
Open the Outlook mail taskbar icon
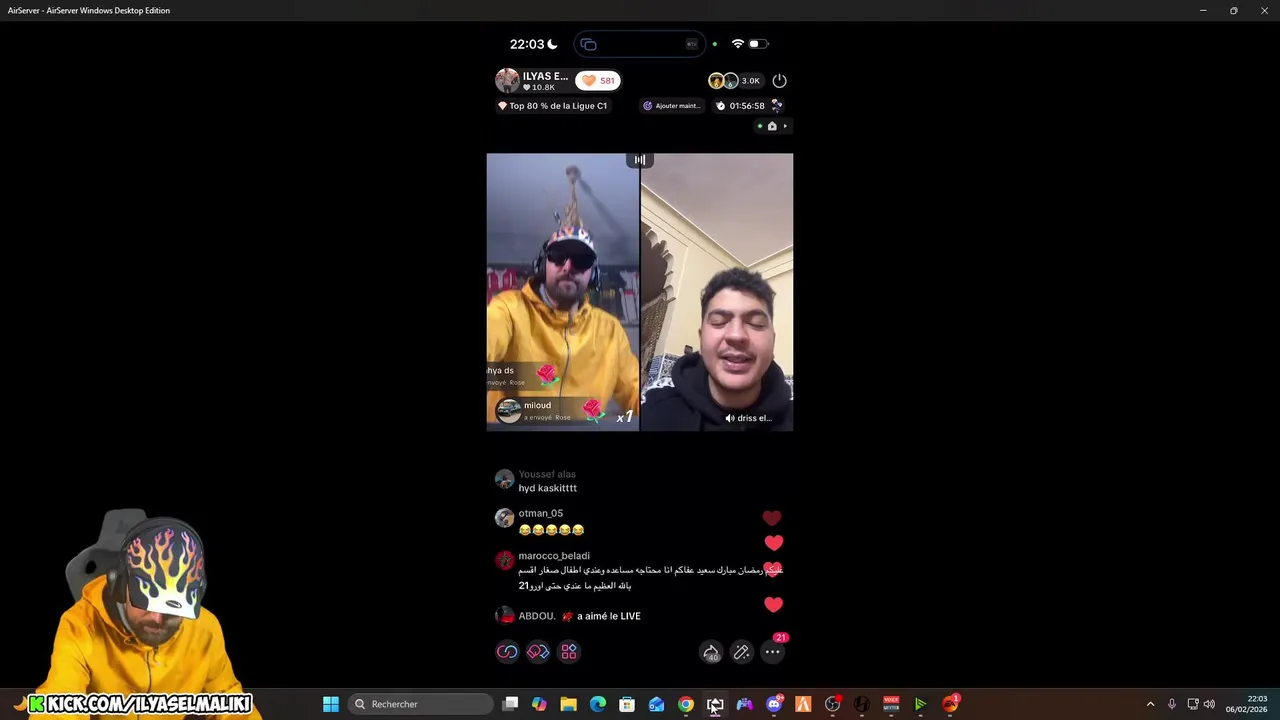click(656, 704)
